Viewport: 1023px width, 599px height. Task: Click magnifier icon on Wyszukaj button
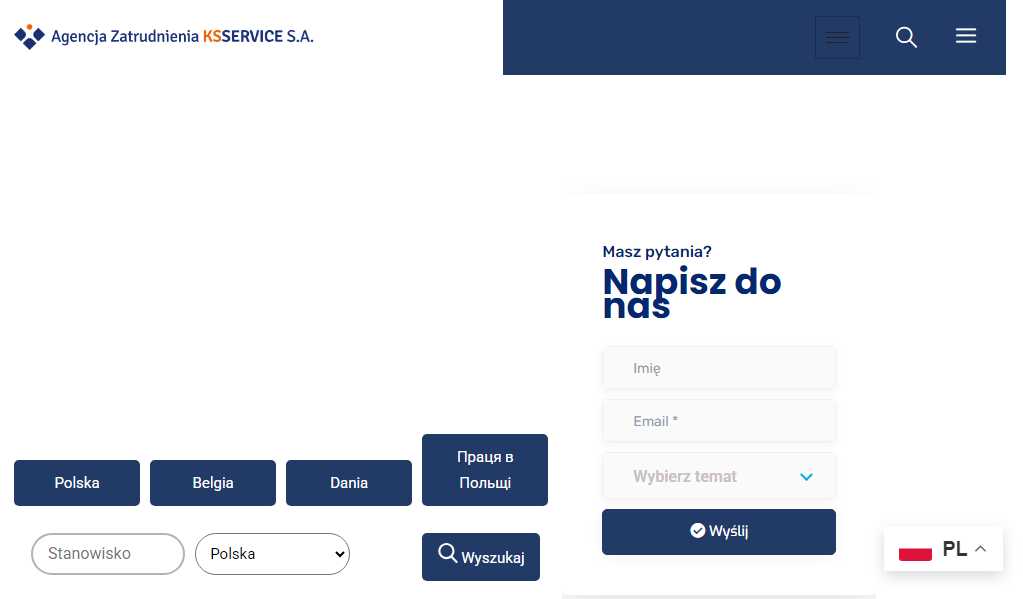(x=448, y=554)
